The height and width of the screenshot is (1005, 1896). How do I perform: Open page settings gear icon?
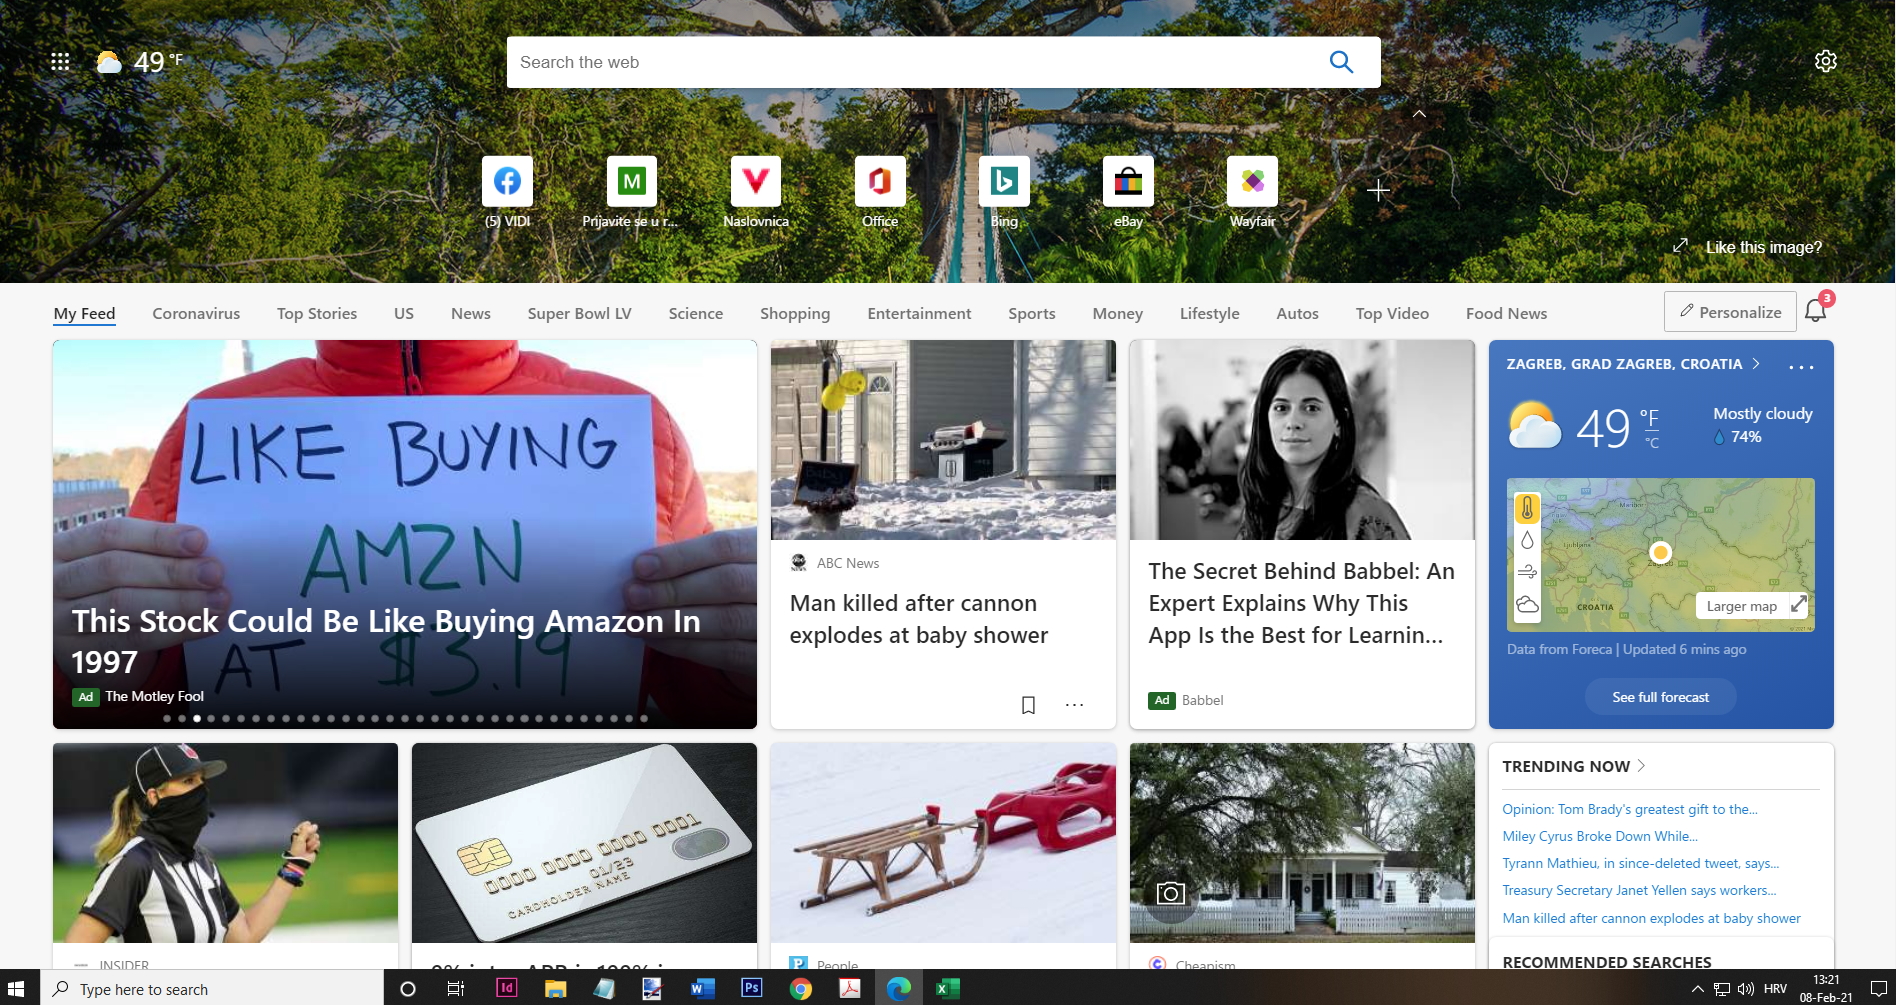1826,61
